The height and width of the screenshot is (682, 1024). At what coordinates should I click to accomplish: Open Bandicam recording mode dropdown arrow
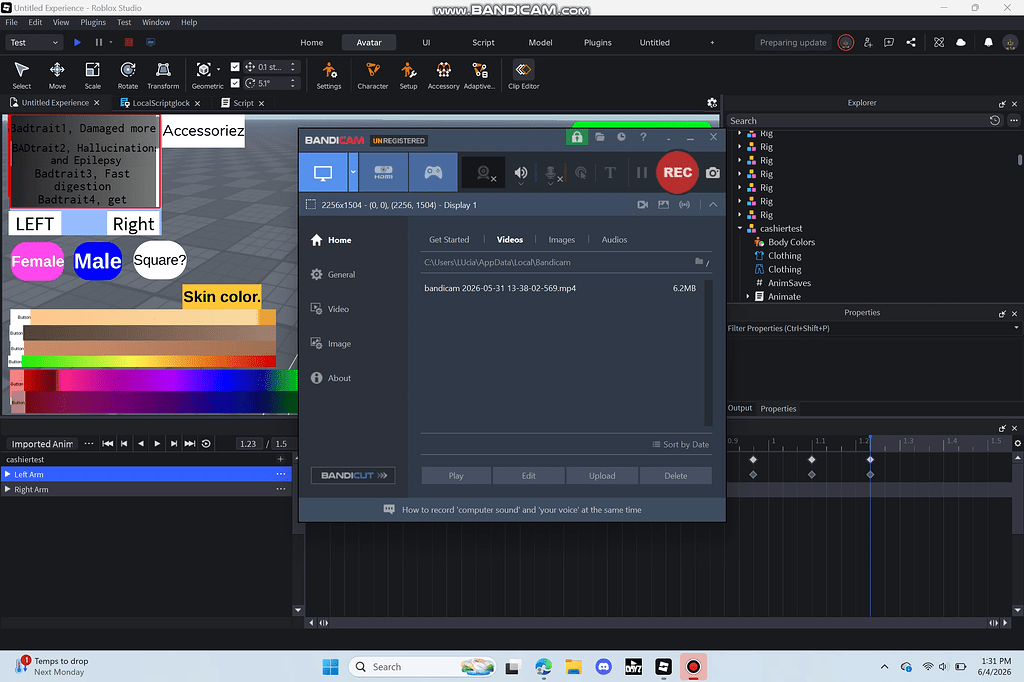point(353,172)
